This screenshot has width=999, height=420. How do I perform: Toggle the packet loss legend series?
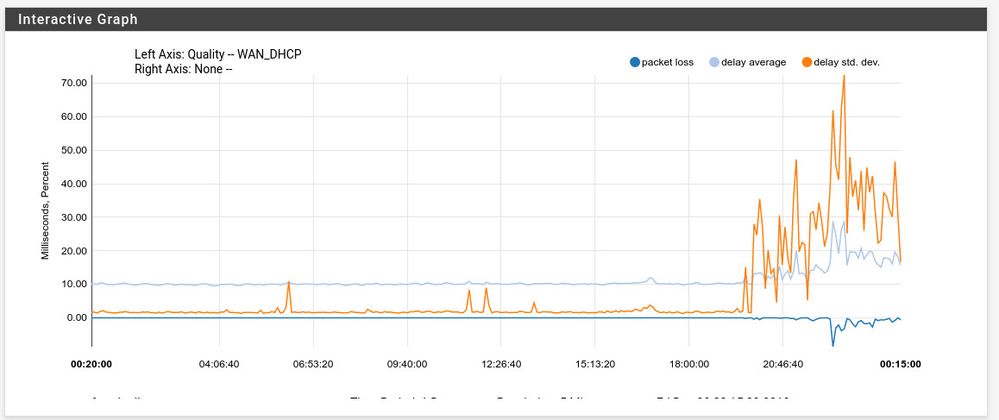point(661,62)
